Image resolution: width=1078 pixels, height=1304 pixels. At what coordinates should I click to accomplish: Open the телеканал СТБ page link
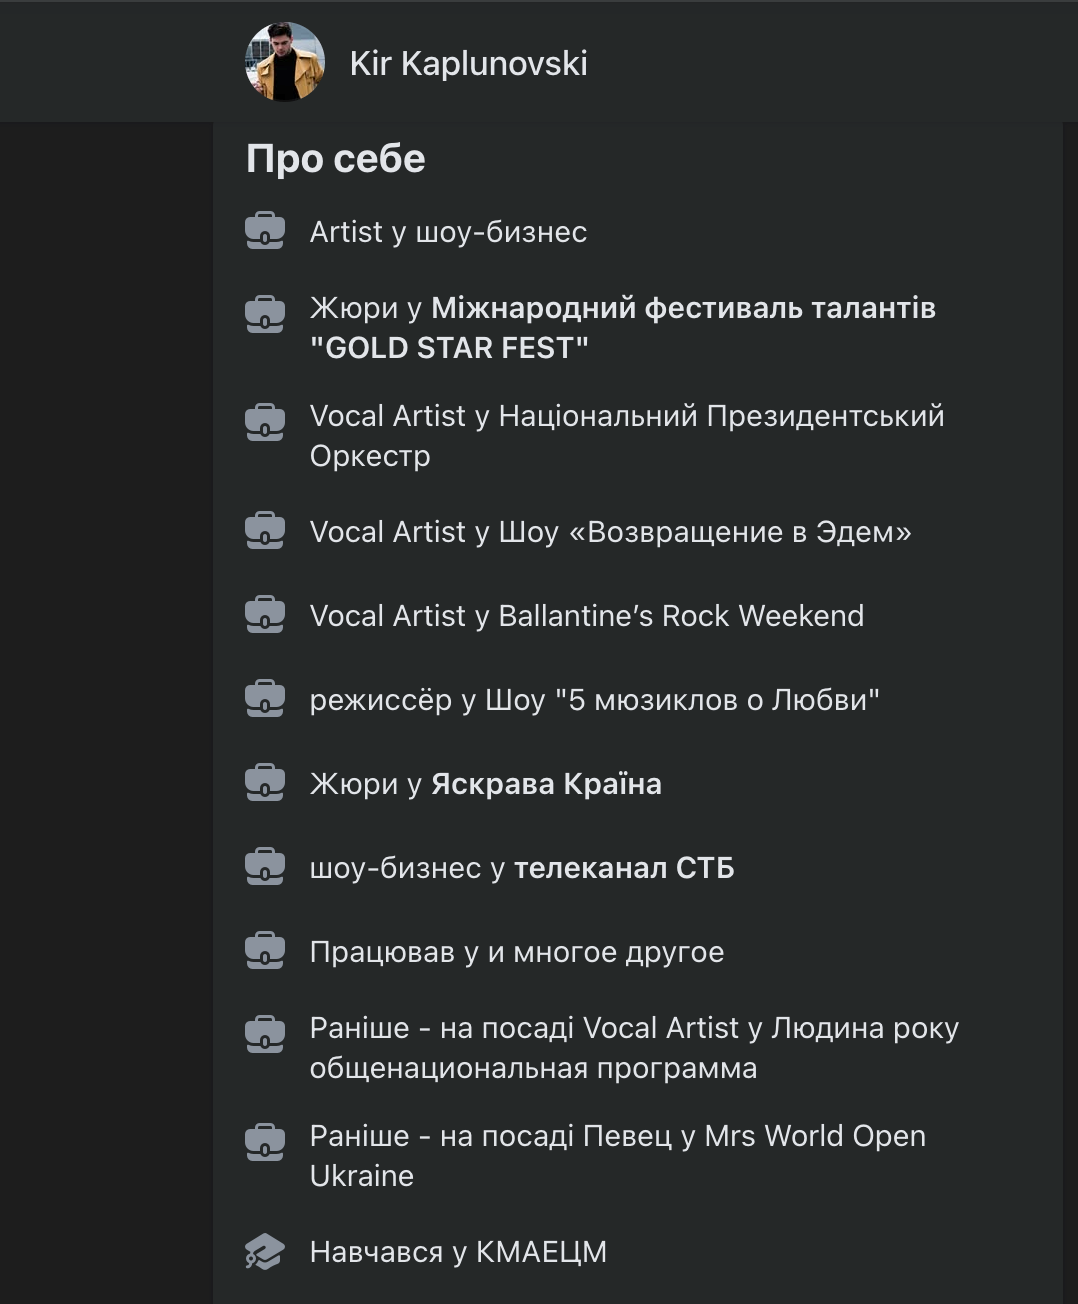(624, 868)
